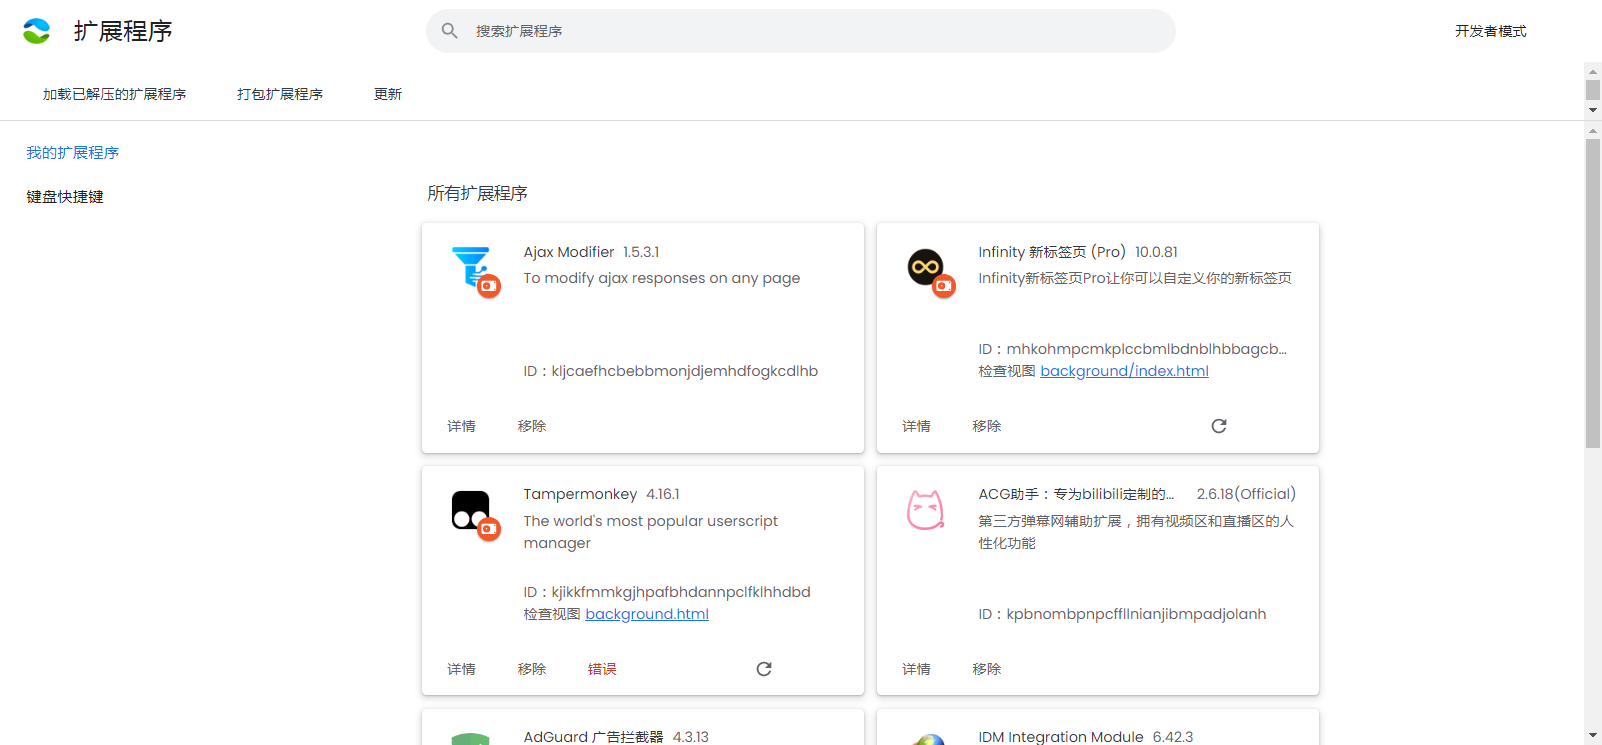
Task: Click the 开发者模式 label
Action: [1490, 31]
